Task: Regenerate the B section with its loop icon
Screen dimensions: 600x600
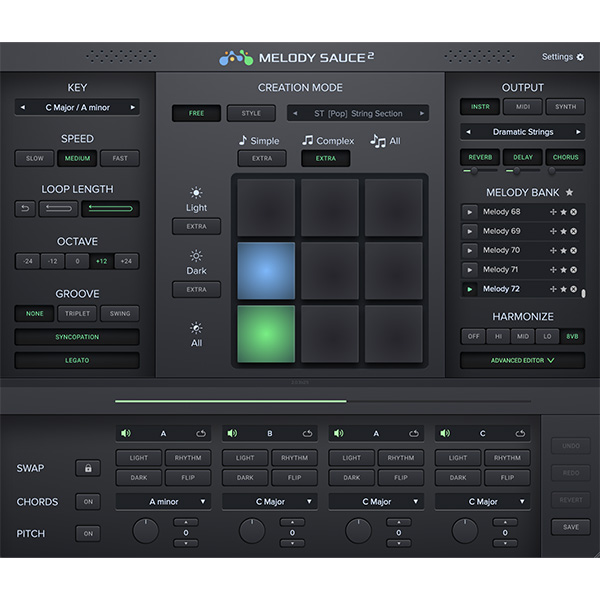Action: 307,434
